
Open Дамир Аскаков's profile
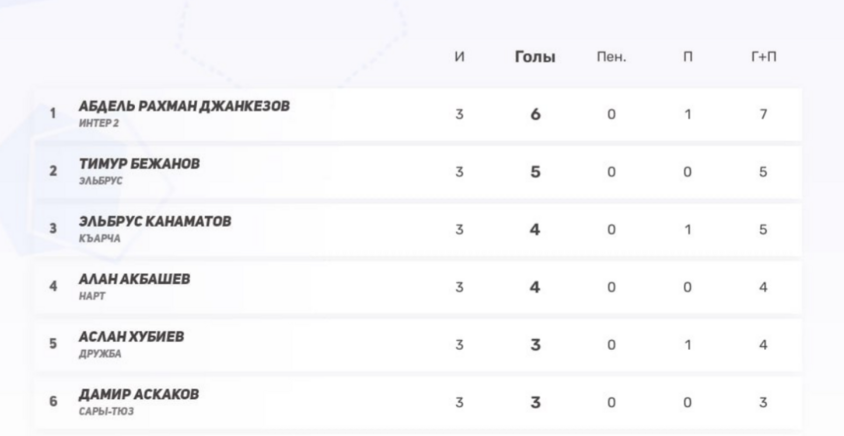pyautogui.click(x=139, y=394)
